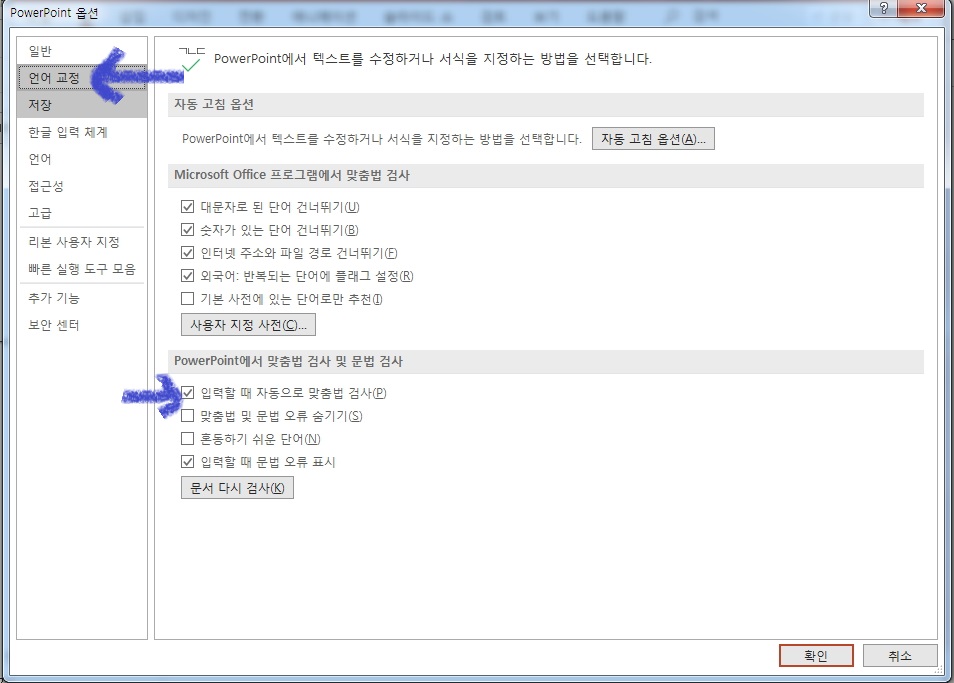Open the 언어 category
The image size is (954, 683).
82,159
